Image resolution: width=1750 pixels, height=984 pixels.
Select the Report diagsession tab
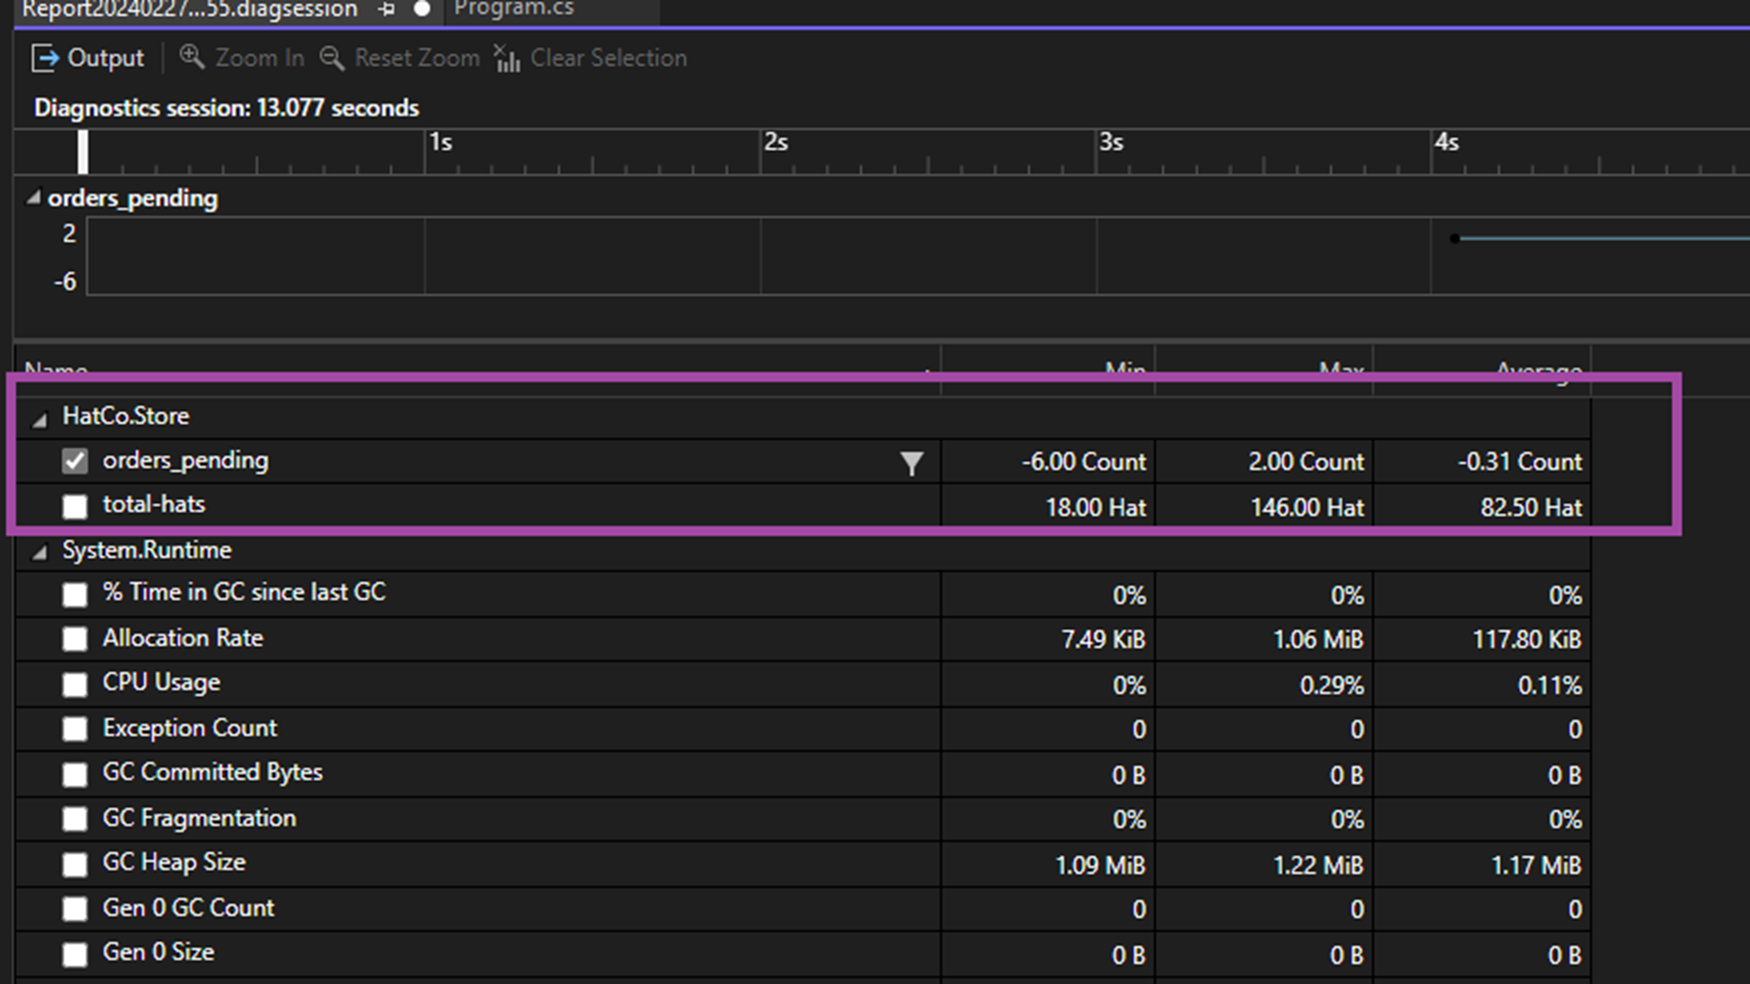(x=190, y=9)
